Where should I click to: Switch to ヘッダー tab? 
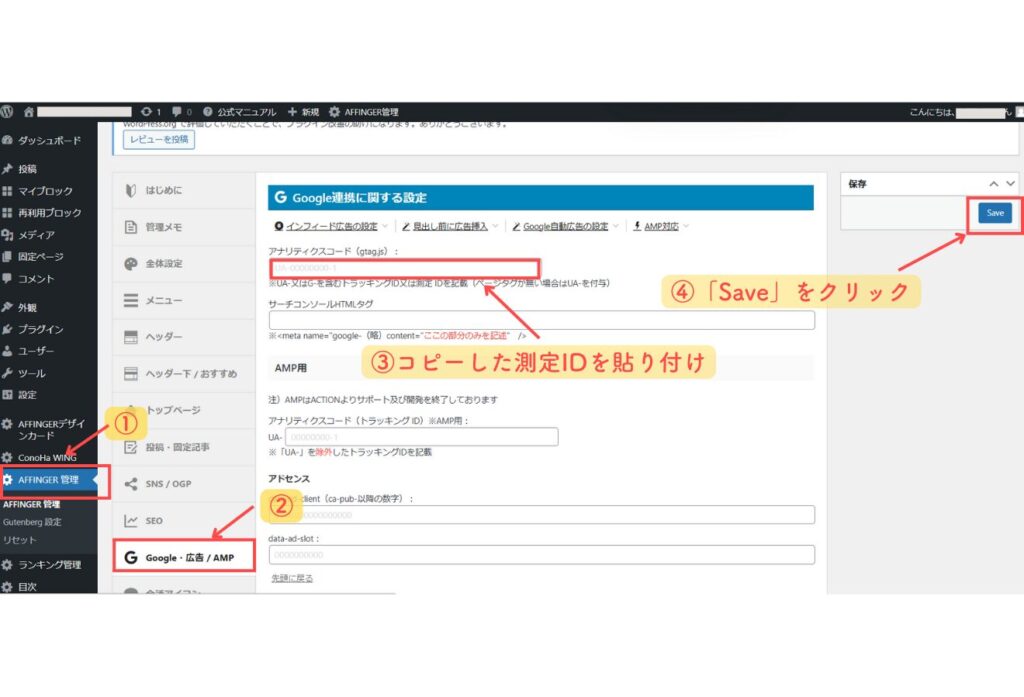click(x=184, y=336)
